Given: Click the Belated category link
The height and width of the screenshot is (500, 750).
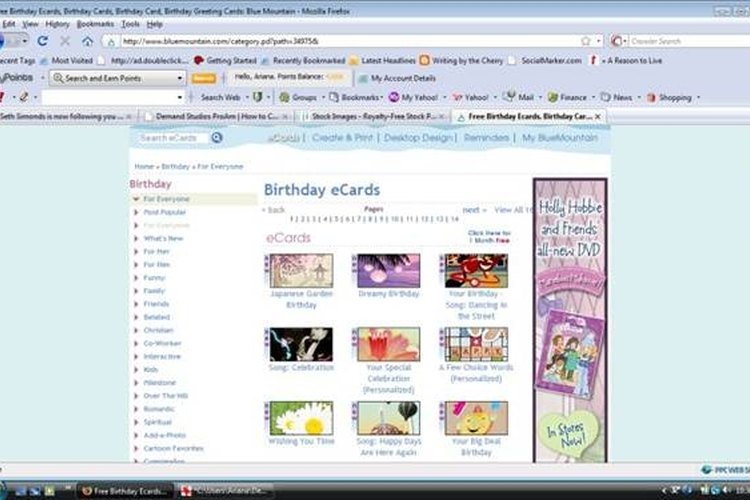Looking at the screenshot, I should tap(156, 317).
